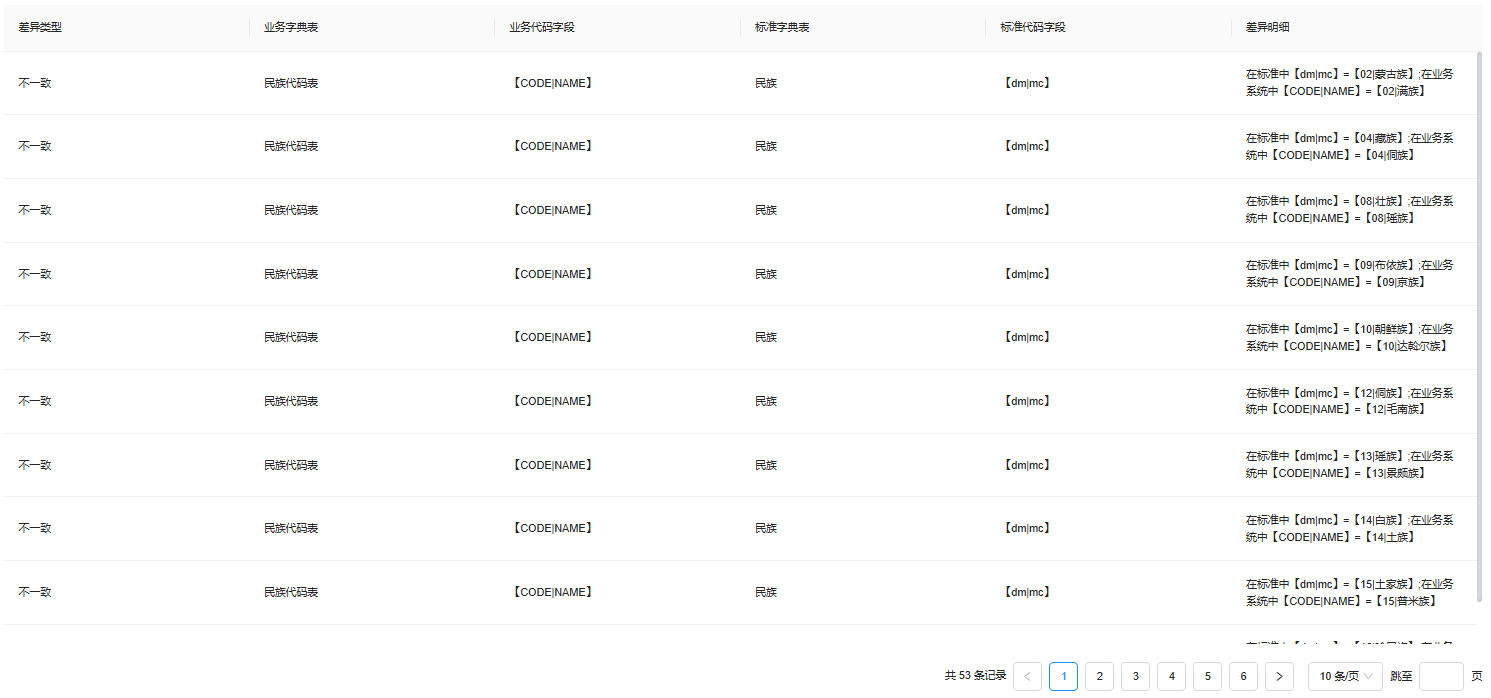Click the 业务代码字段 column header

coord(542,27)
